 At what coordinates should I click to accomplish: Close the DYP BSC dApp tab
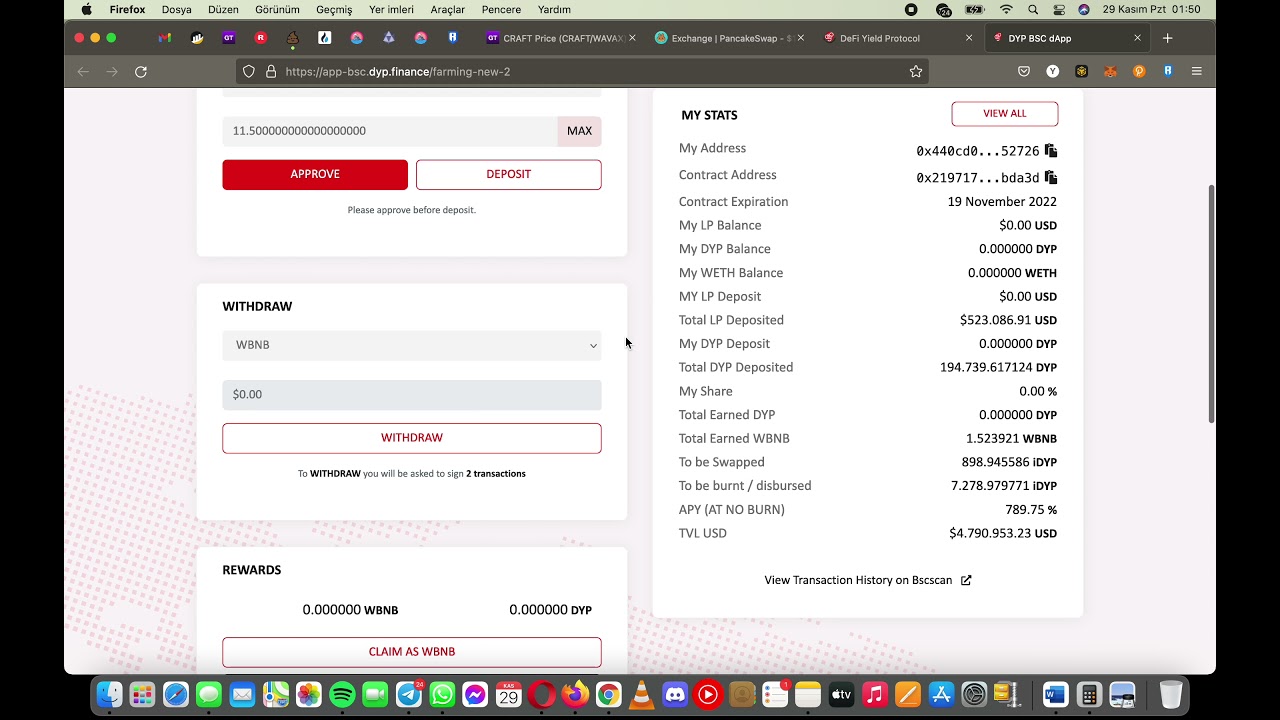1137,38
